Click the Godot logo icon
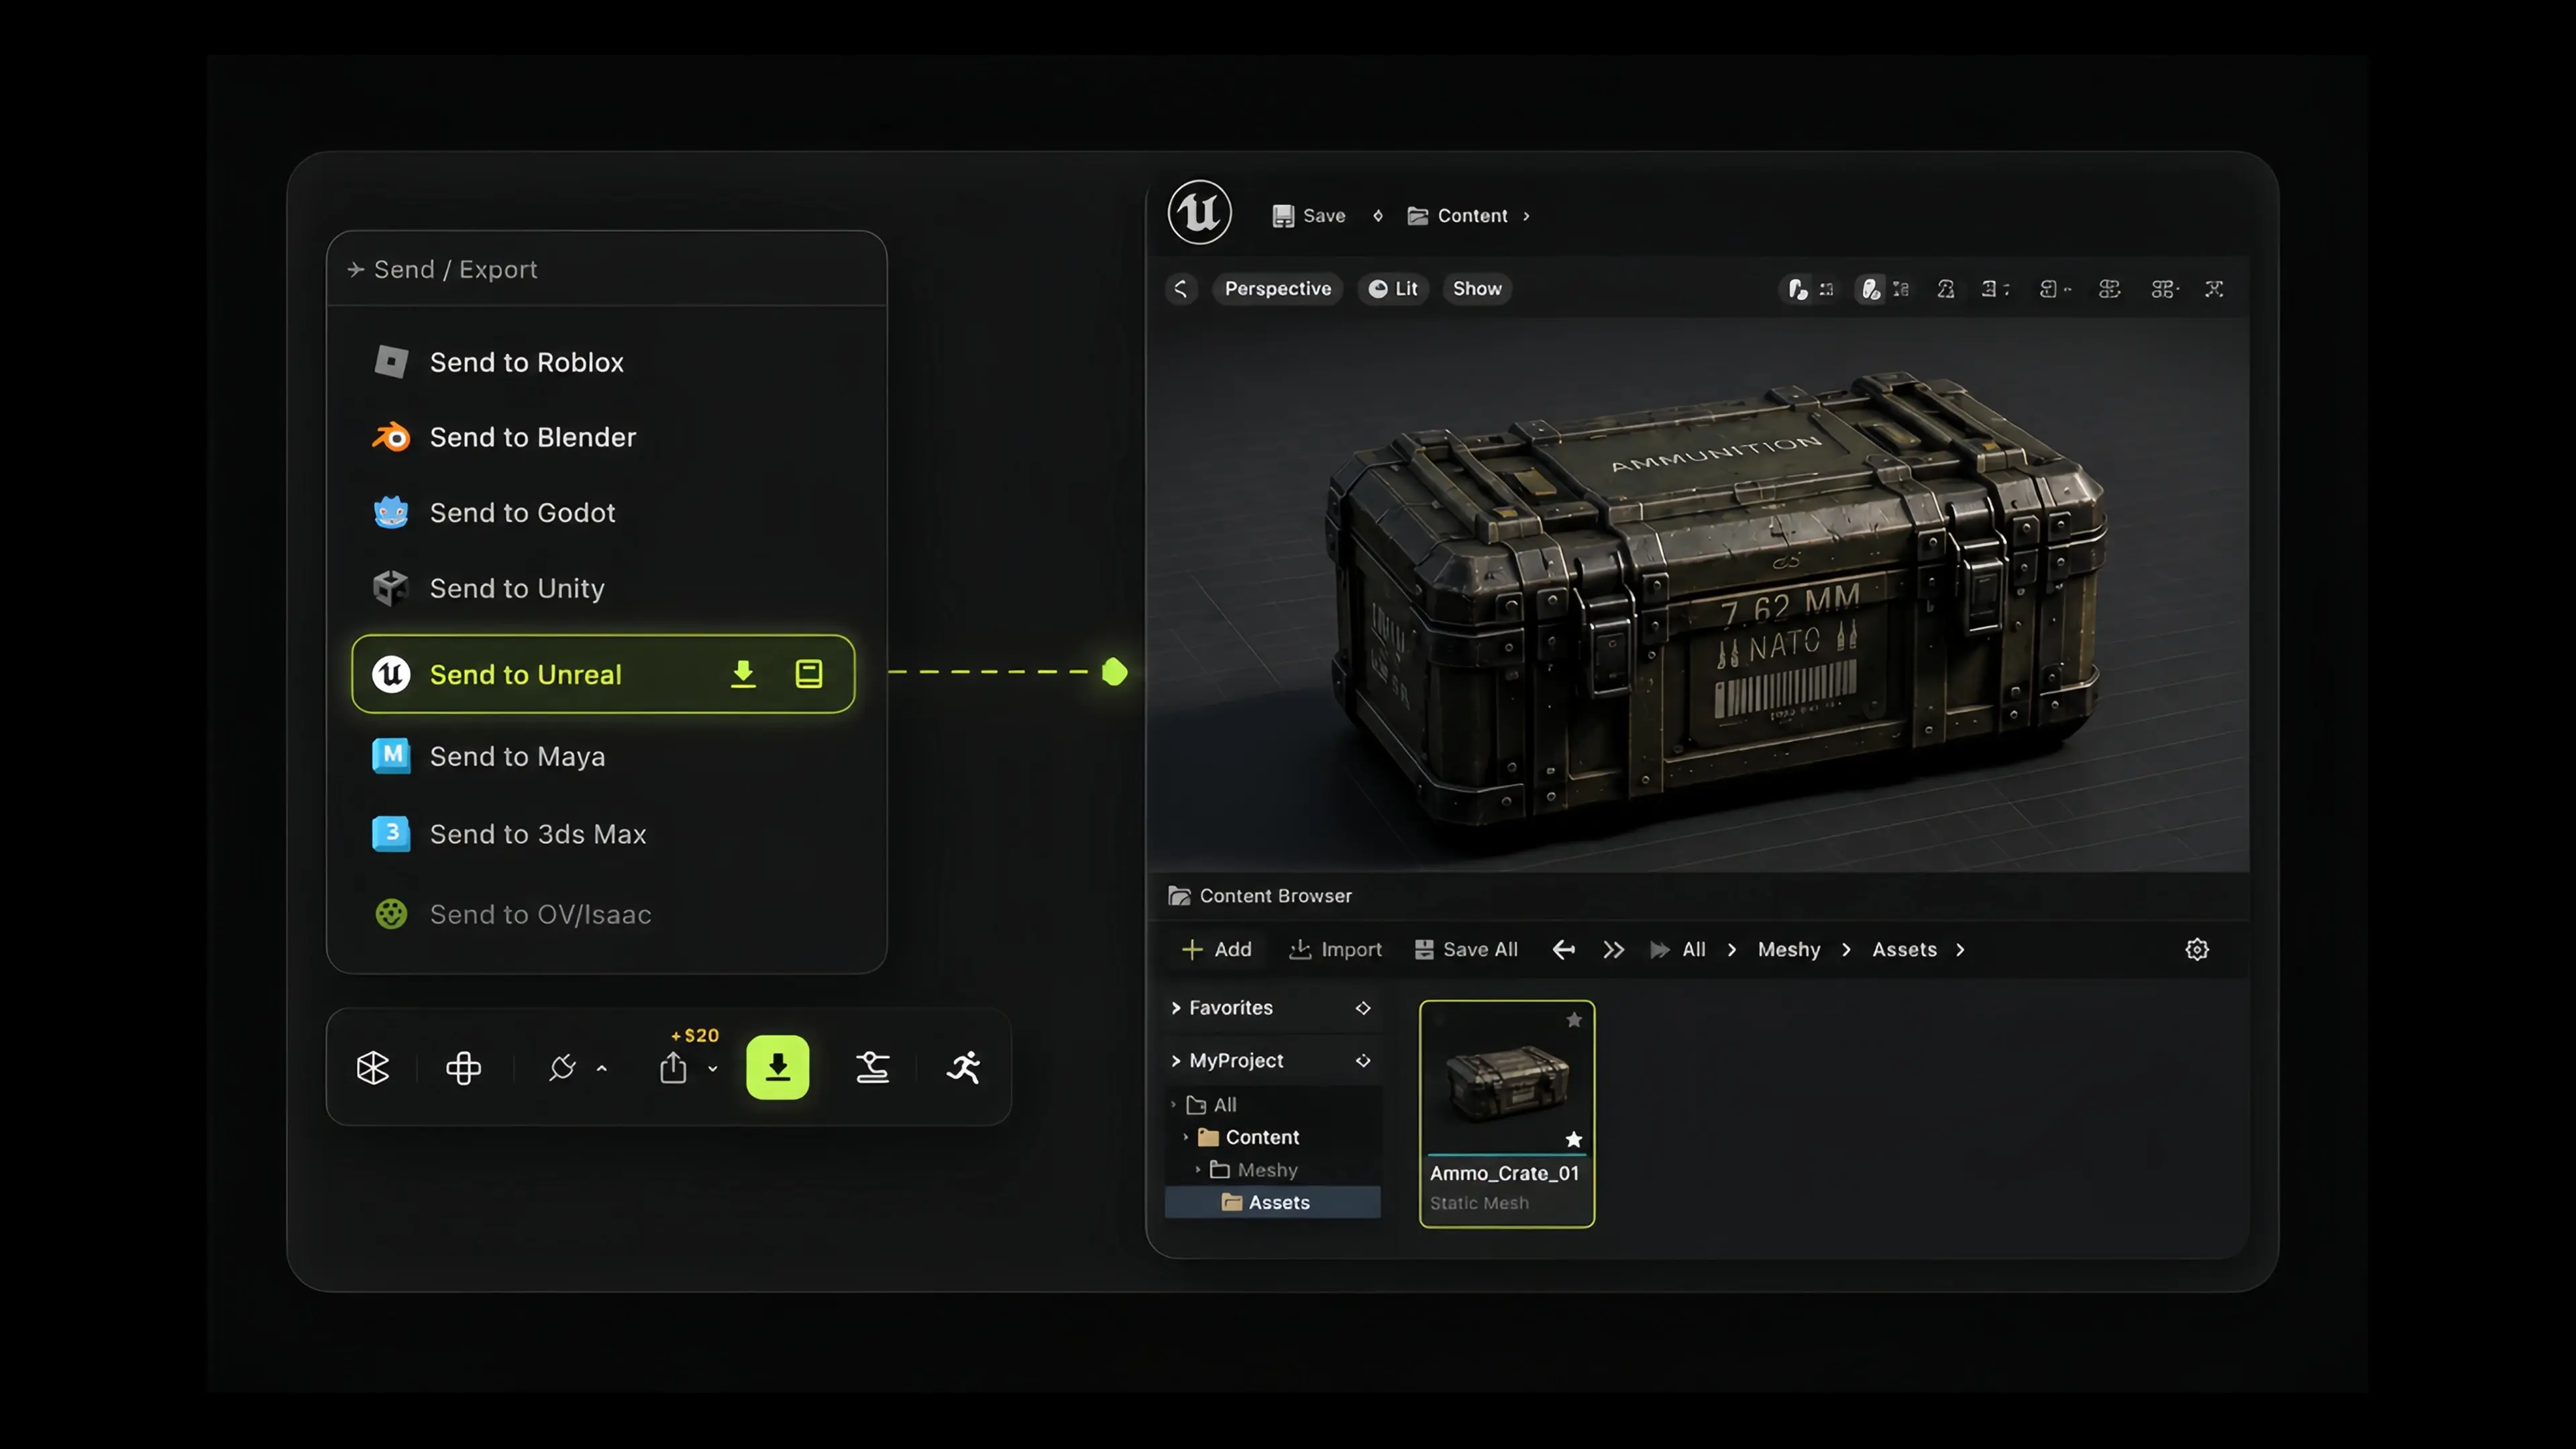 click(x=391, y=512)
